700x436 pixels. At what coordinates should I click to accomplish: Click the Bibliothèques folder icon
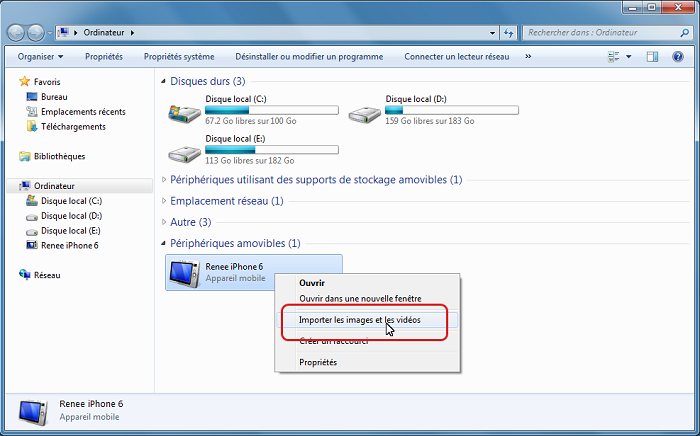pos(24,156)
